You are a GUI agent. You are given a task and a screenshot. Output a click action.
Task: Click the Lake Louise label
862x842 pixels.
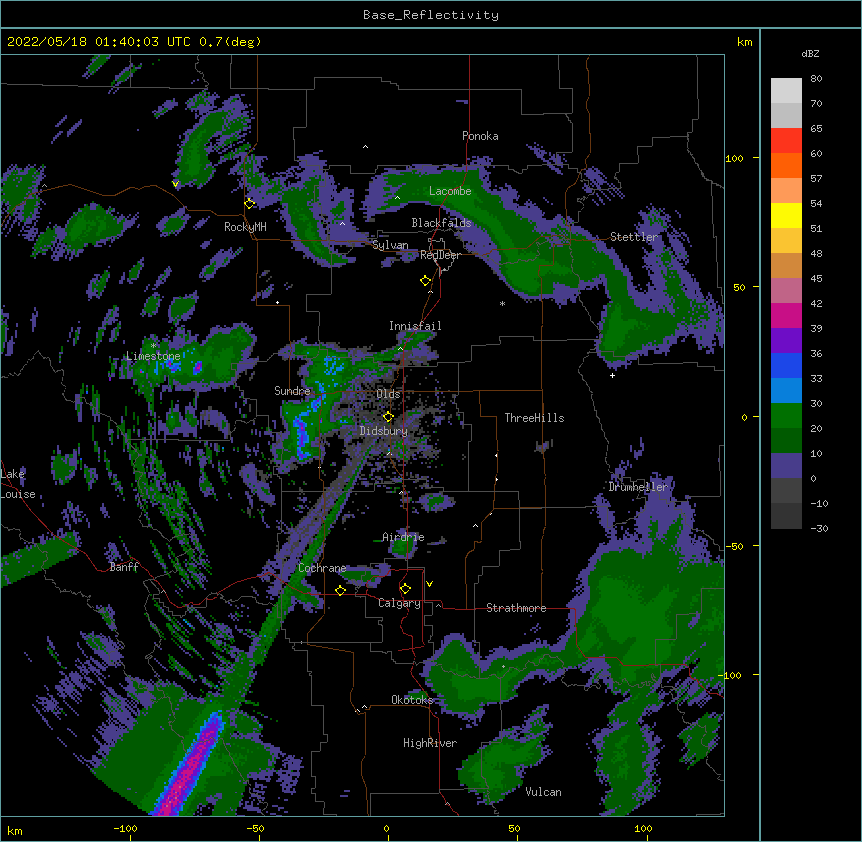(x=18, y=484)
